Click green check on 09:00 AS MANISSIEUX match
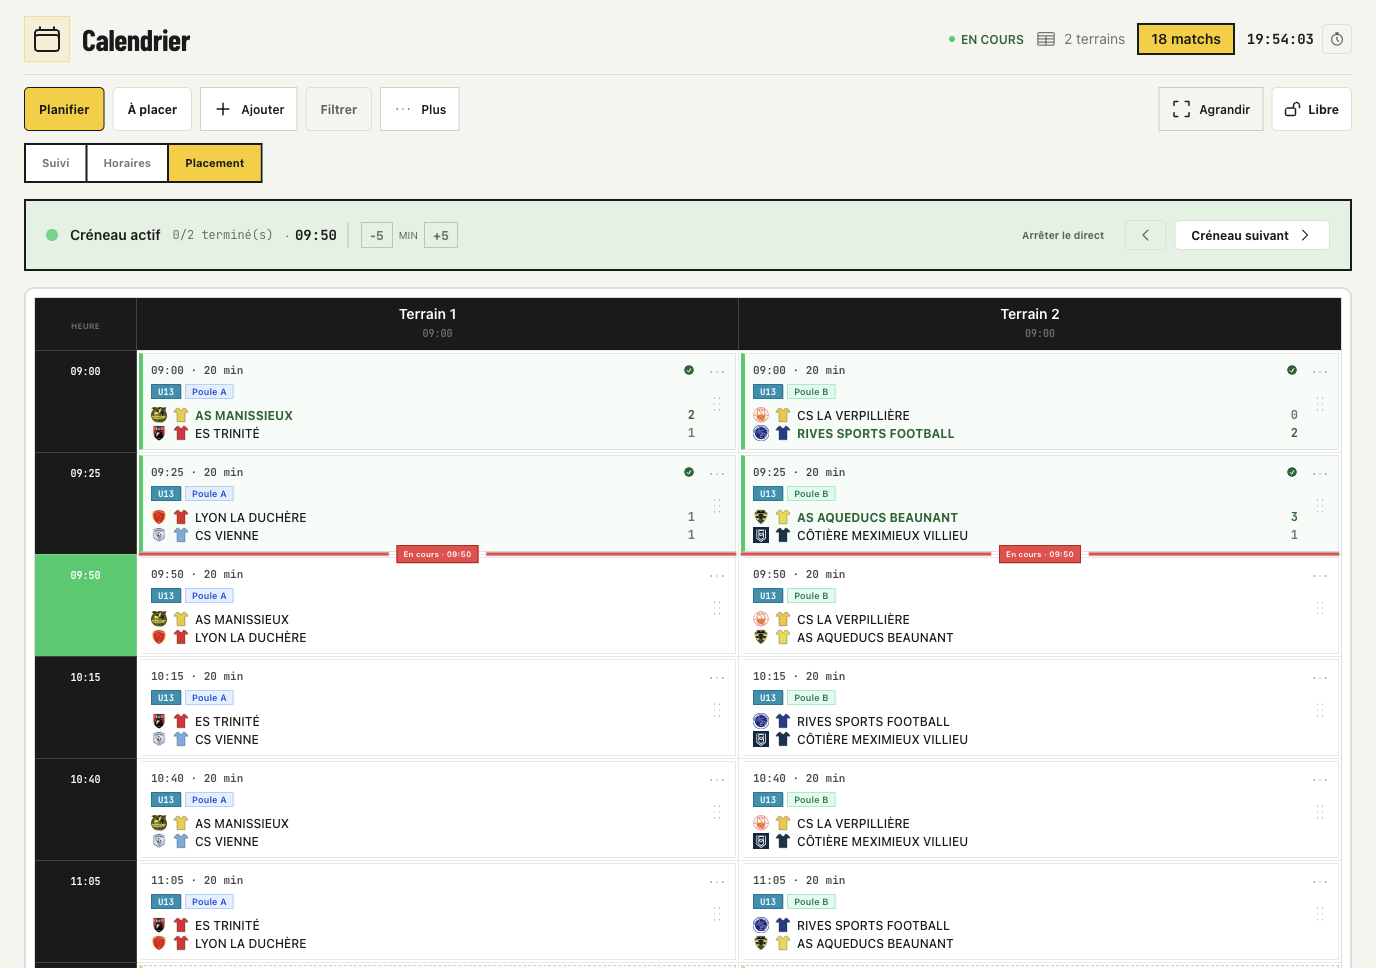Viewport: 1376px width, 968px height. pyautogui.click(x=689, y=370)
